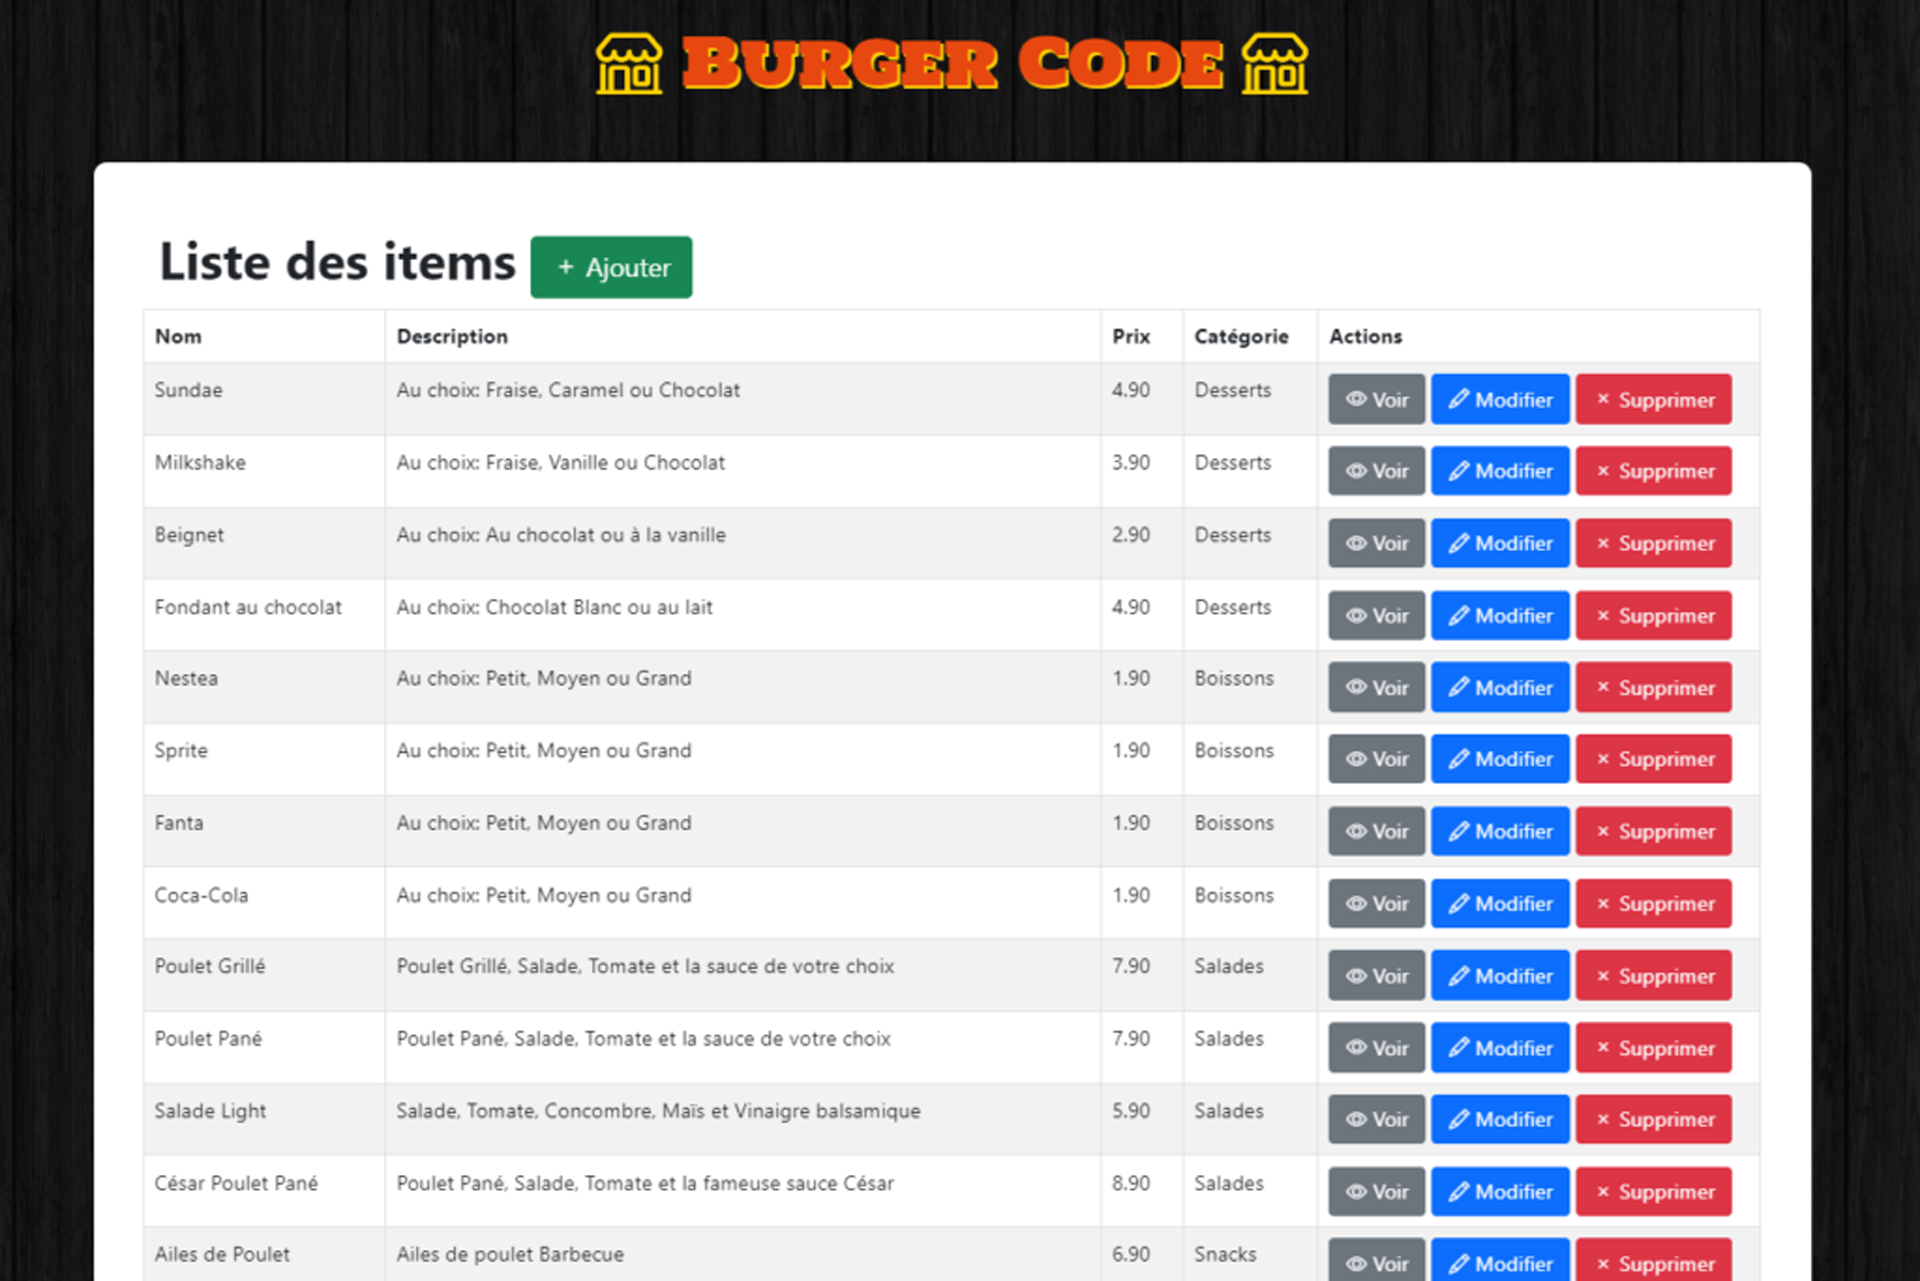Click the Prix column header
This screenshot has width=1920, height=1281.
click(x=1131, y=337)
